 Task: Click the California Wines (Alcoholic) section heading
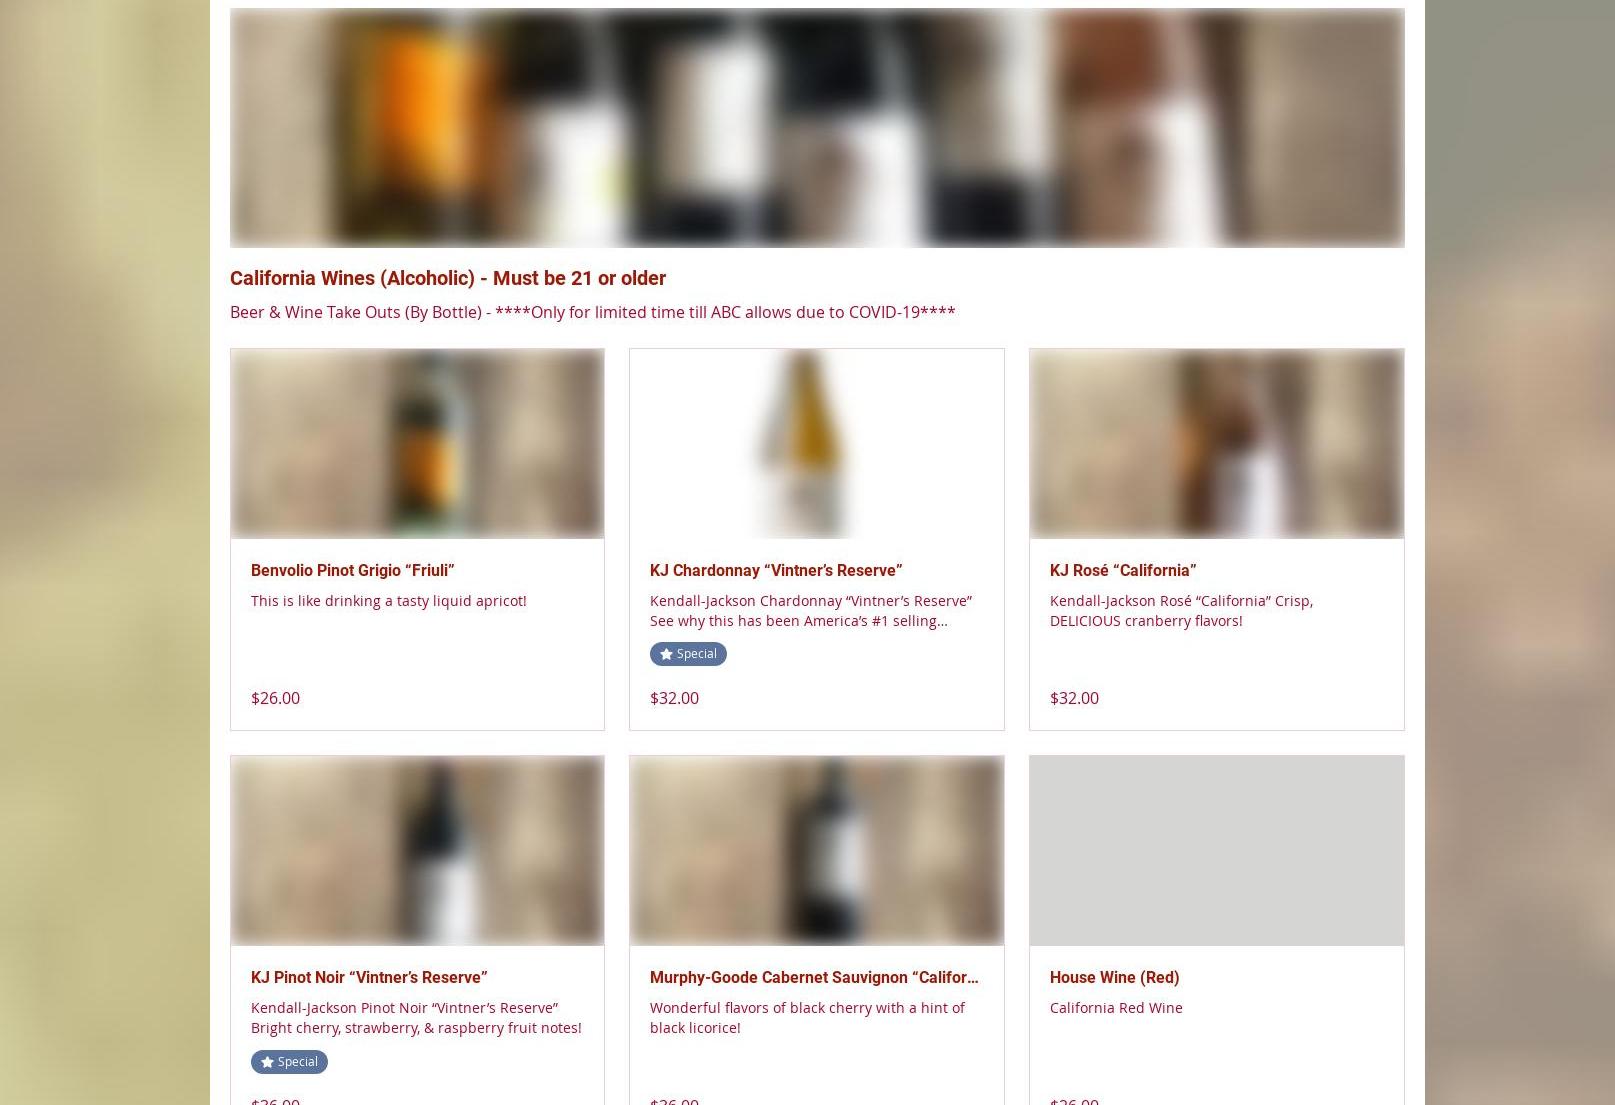click(448, 278)
